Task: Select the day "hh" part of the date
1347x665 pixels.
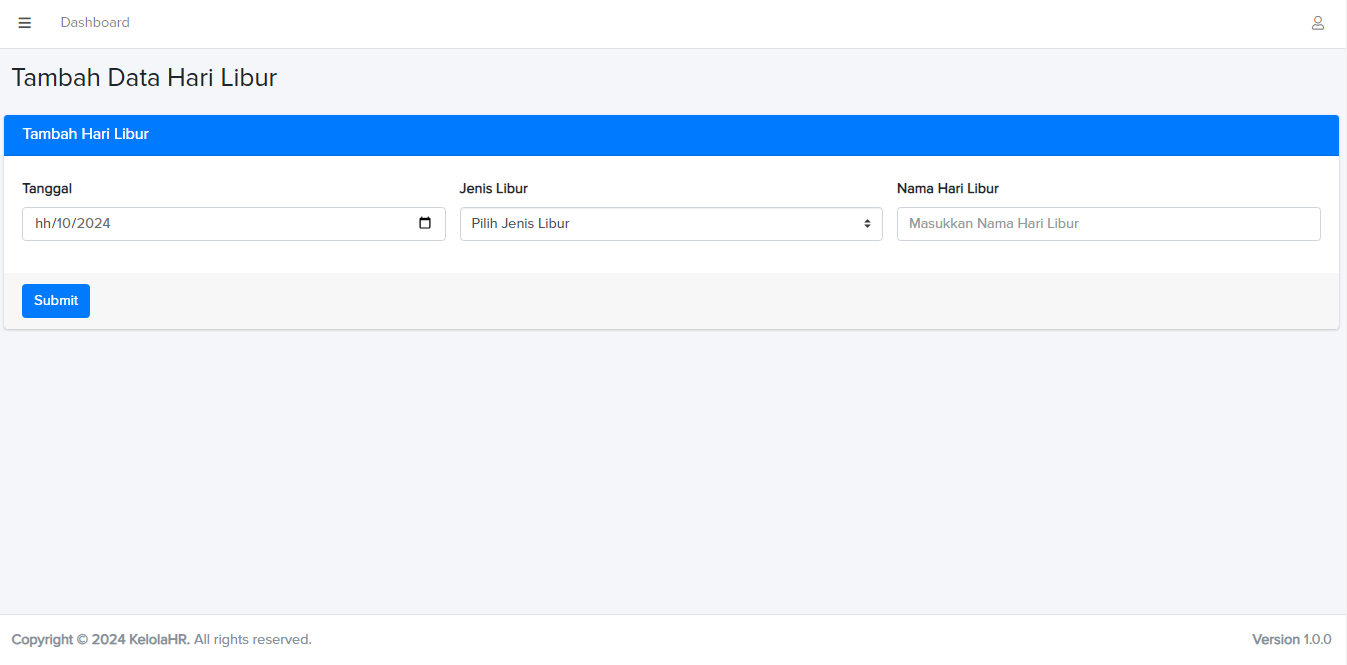Action: pyautogui.click(x=43, y=224)
